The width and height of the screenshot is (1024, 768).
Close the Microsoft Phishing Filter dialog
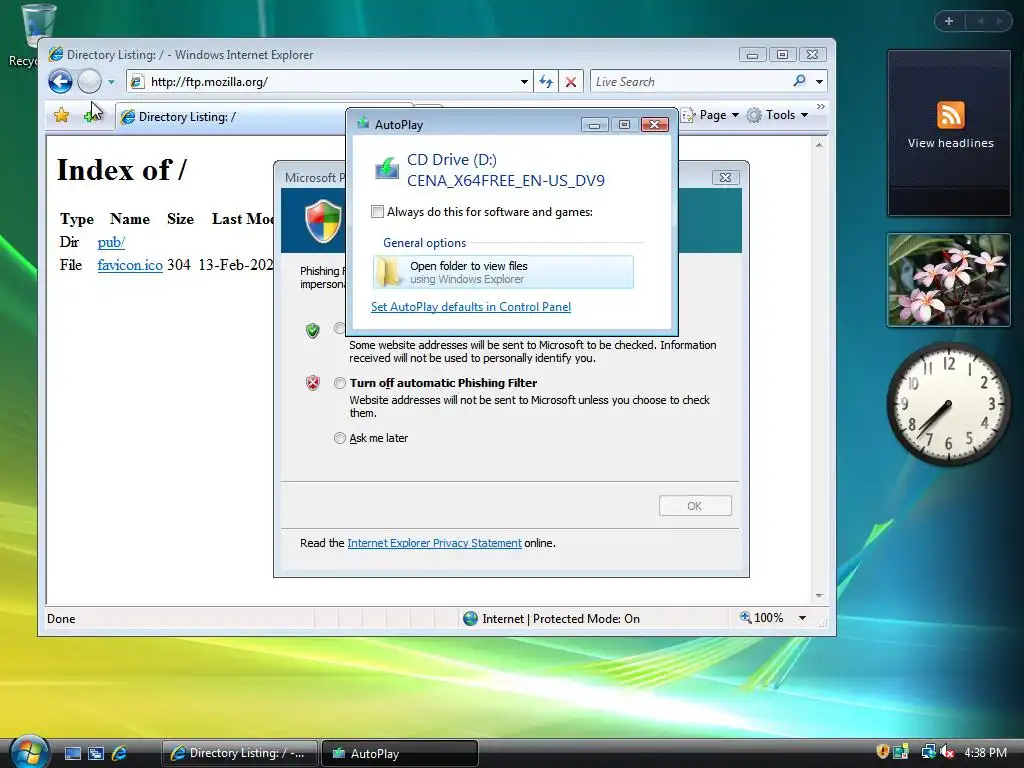coord(725,178)
